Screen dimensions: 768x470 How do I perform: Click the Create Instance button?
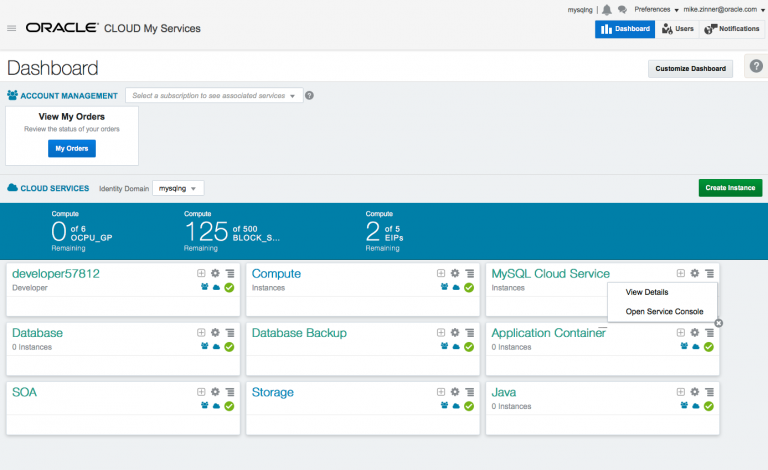(x=730, y=188)
